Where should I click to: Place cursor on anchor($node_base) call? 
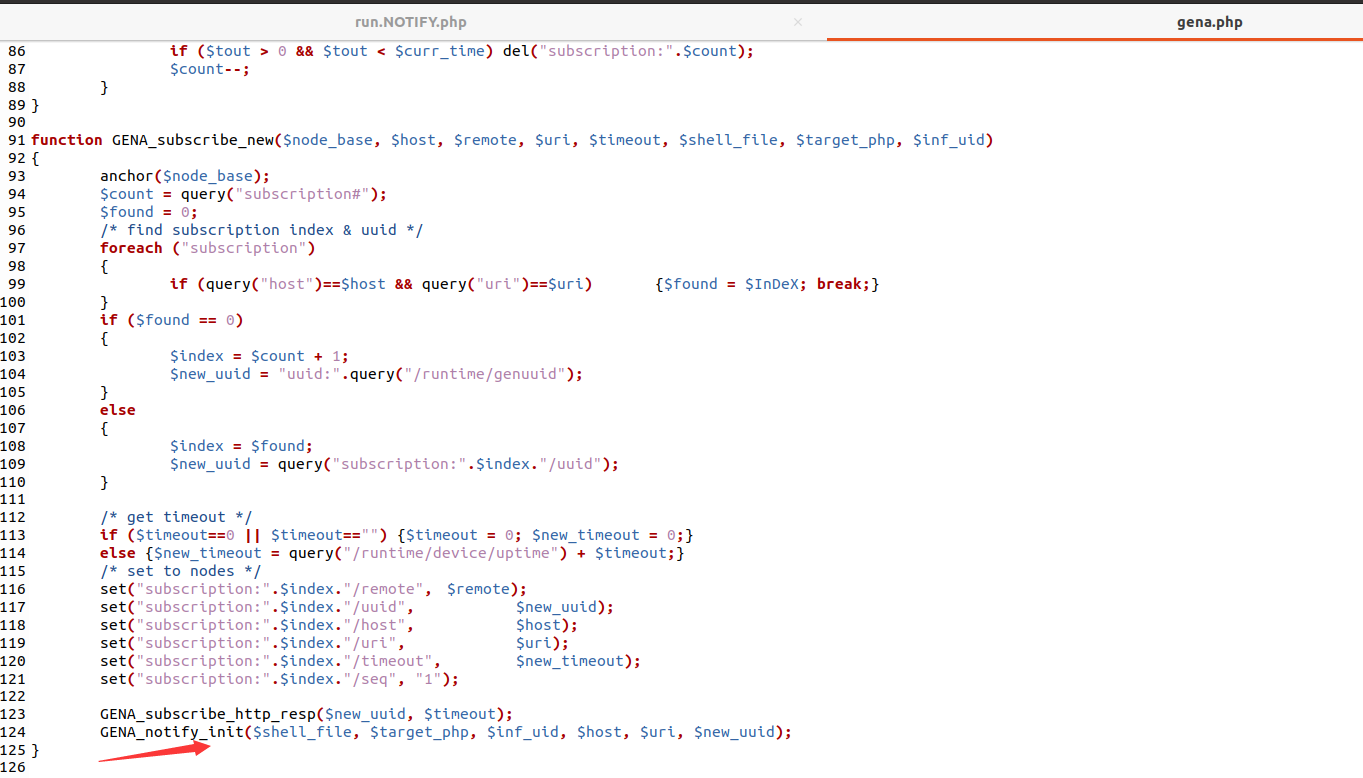click(x=185, y=176)
